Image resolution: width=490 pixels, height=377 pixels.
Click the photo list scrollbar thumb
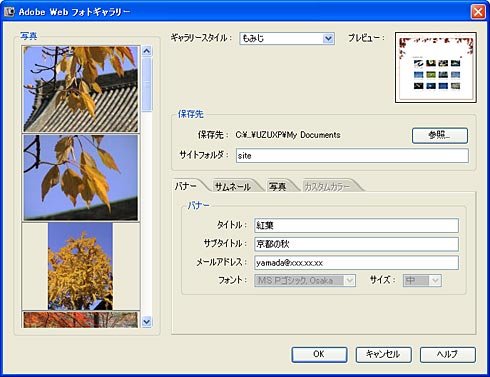[x=147, y=84]
